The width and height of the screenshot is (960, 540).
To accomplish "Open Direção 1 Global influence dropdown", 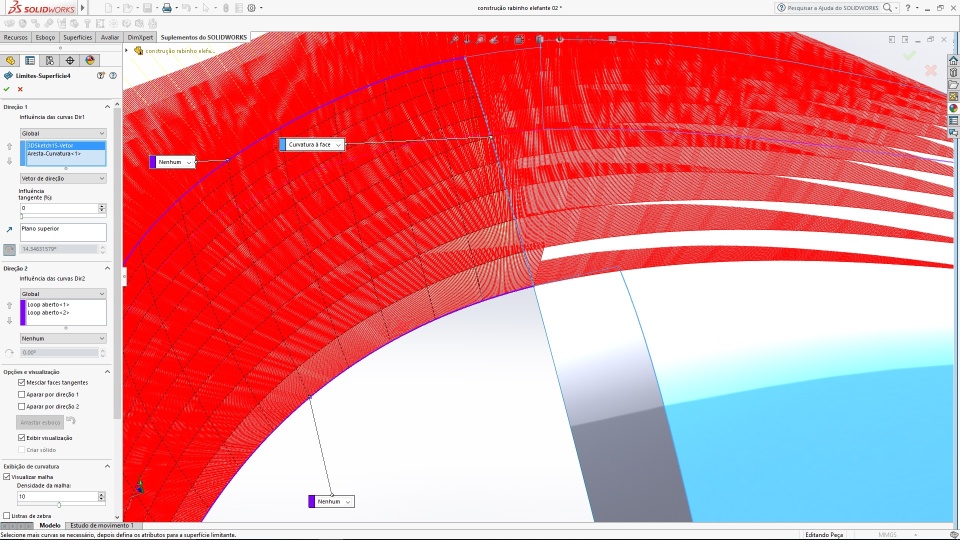I will tap(63, 133).
